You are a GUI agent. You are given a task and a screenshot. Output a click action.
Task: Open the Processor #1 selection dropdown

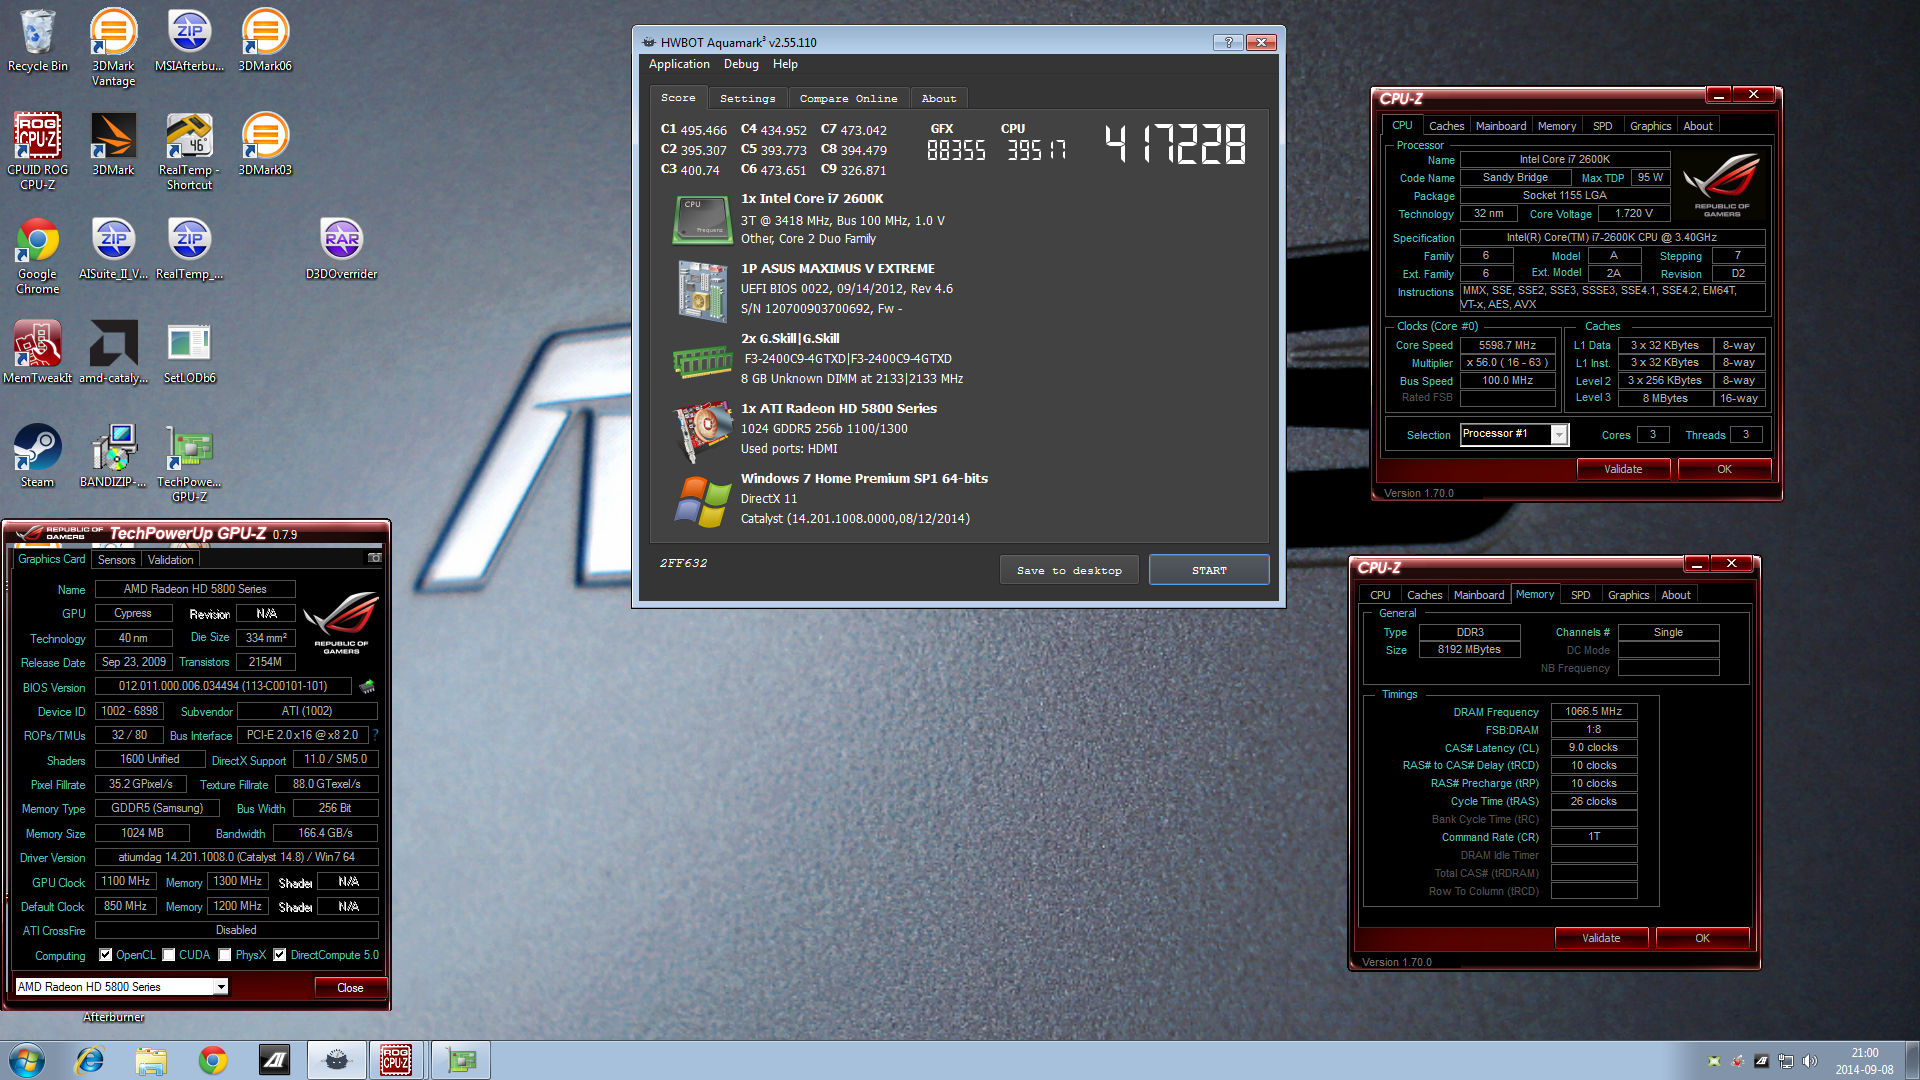click(x=1514, y=434)
